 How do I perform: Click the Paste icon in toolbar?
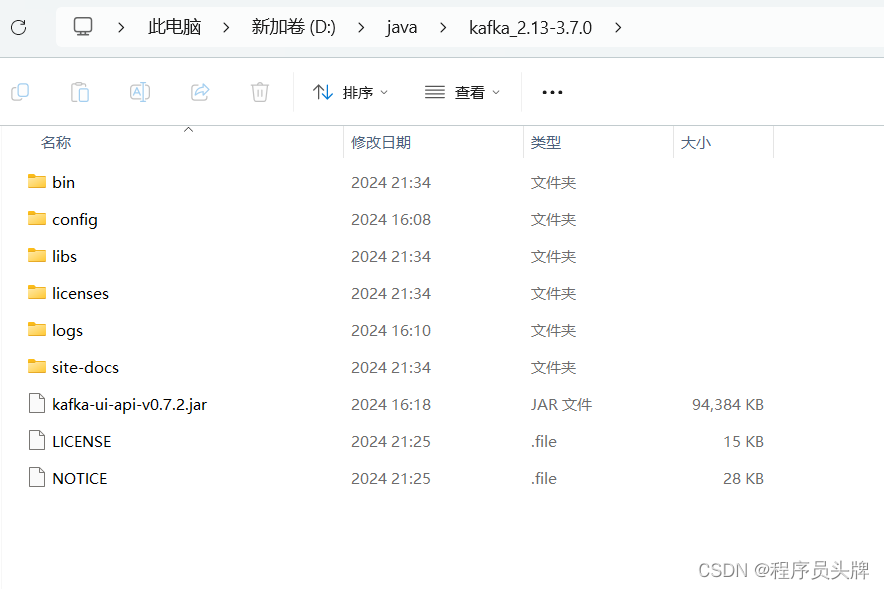click(80, 91)
